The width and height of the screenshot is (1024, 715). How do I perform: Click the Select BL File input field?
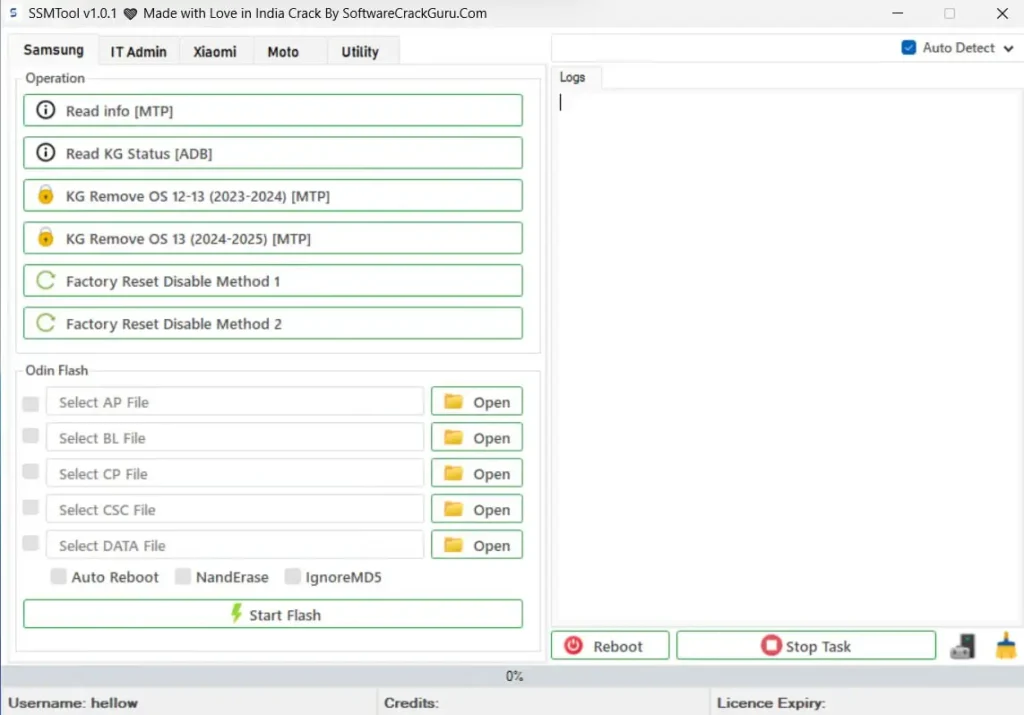click(x=235, y=438)
